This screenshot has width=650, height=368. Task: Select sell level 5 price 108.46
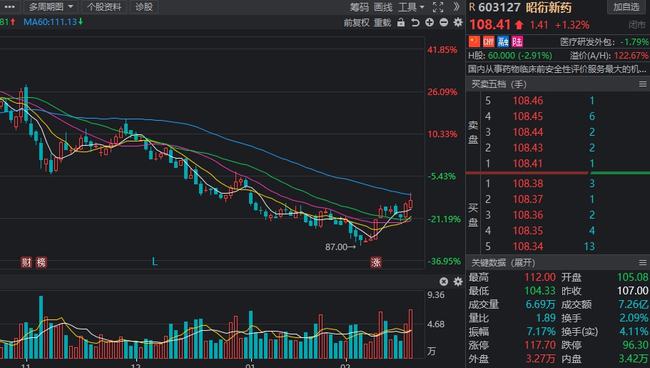click(528, 101)
